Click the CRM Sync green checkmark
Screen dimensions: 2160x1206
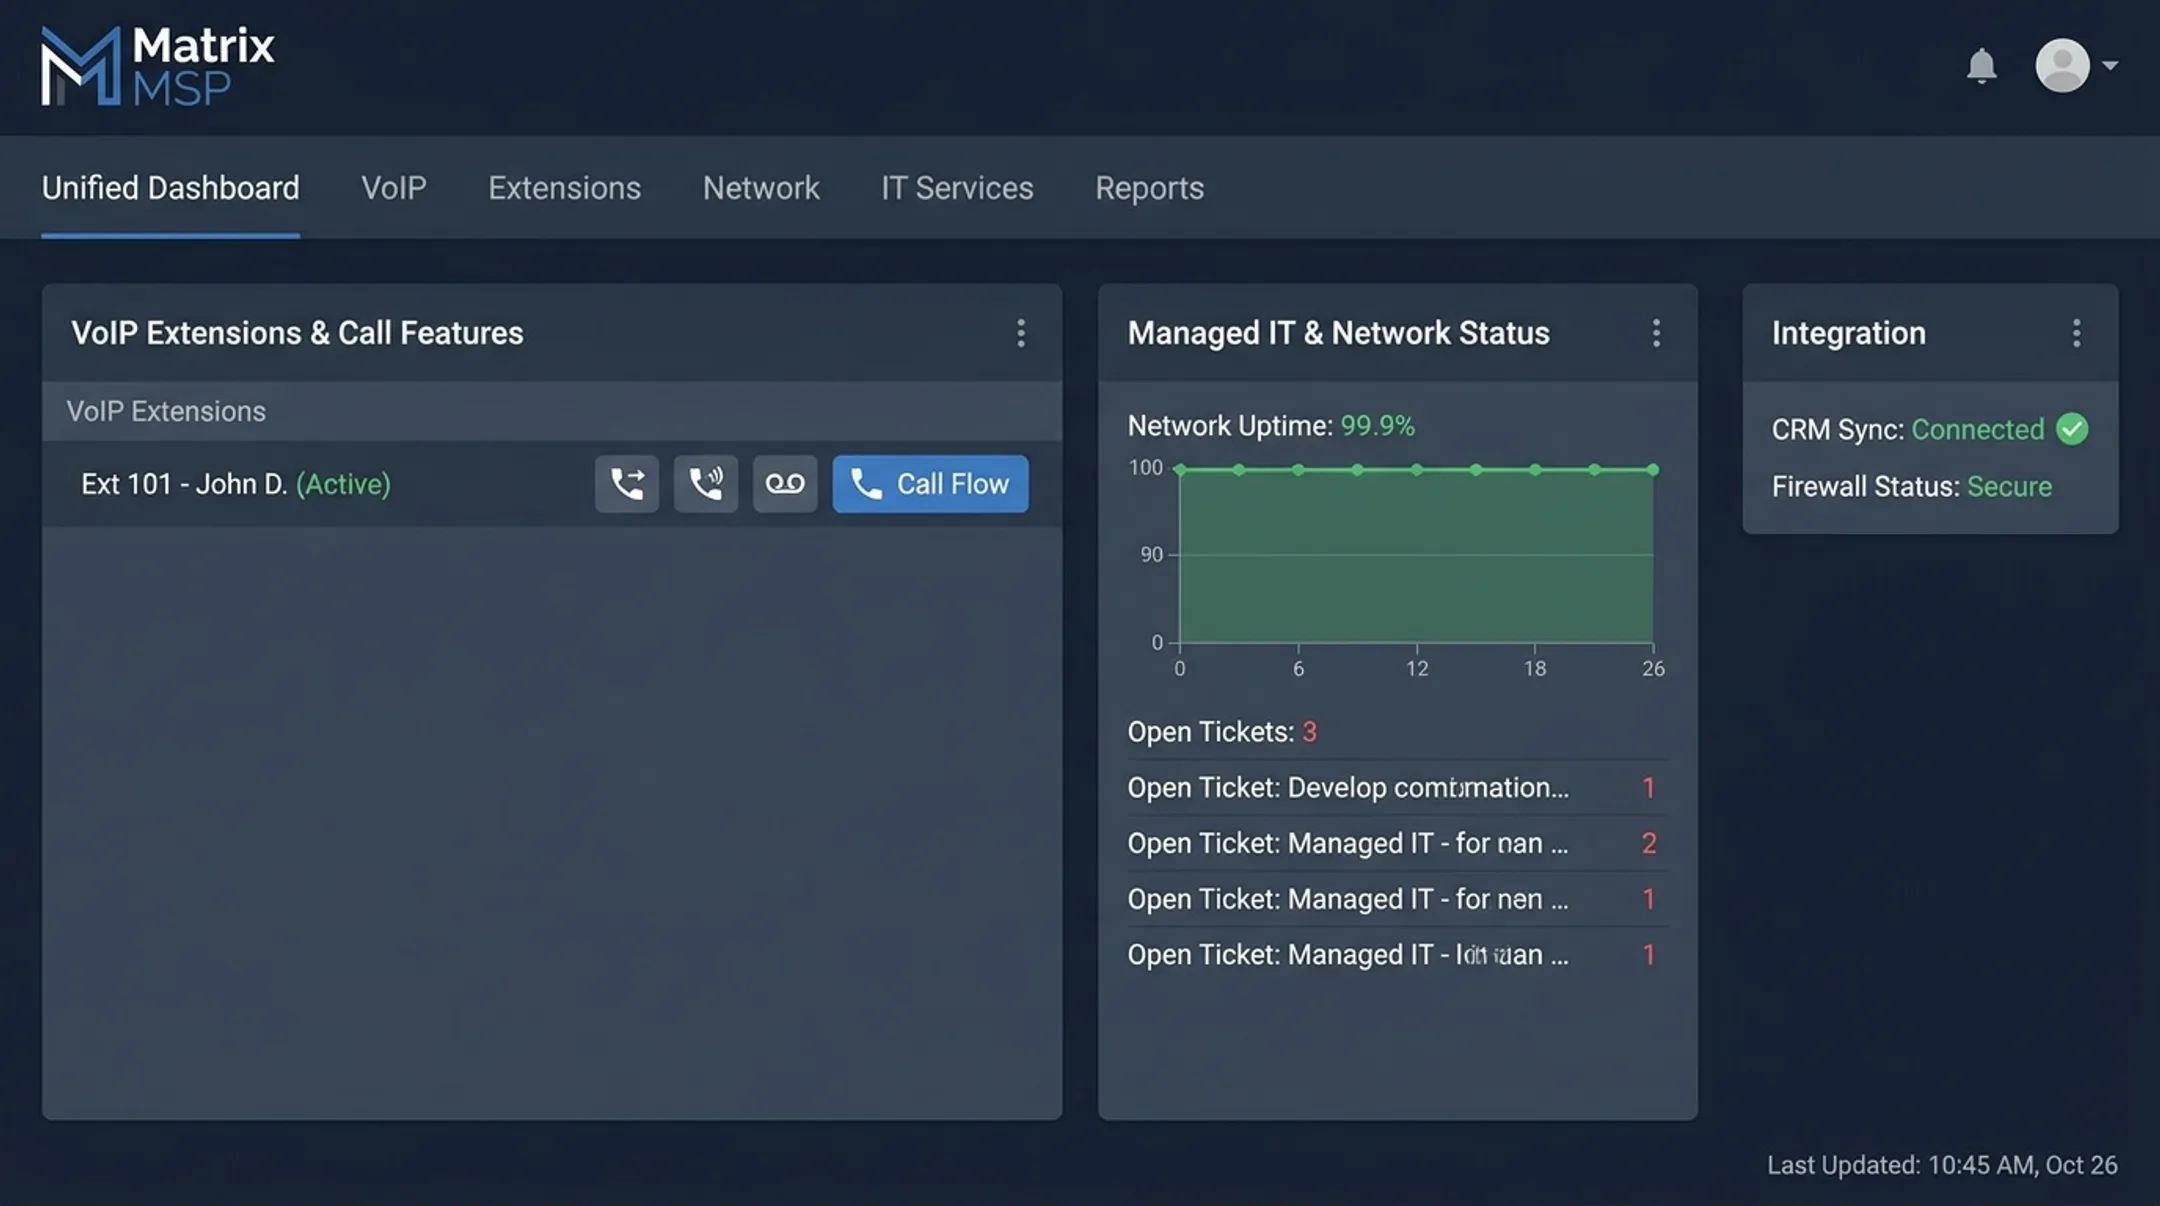click(2072, 429)
